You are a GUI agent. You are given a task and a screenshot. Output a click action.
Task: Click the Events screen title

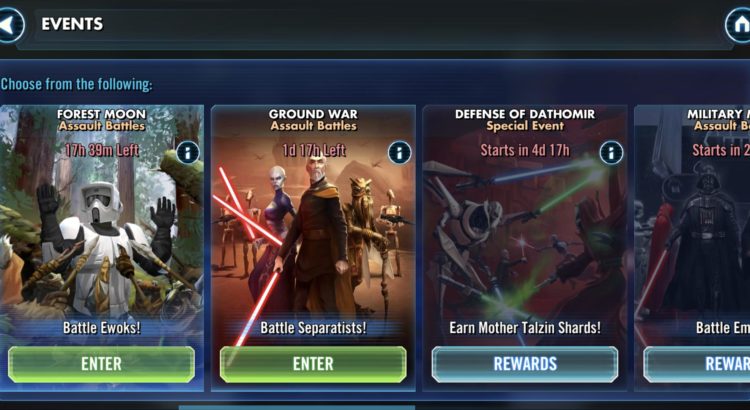[x=72, y=24]
